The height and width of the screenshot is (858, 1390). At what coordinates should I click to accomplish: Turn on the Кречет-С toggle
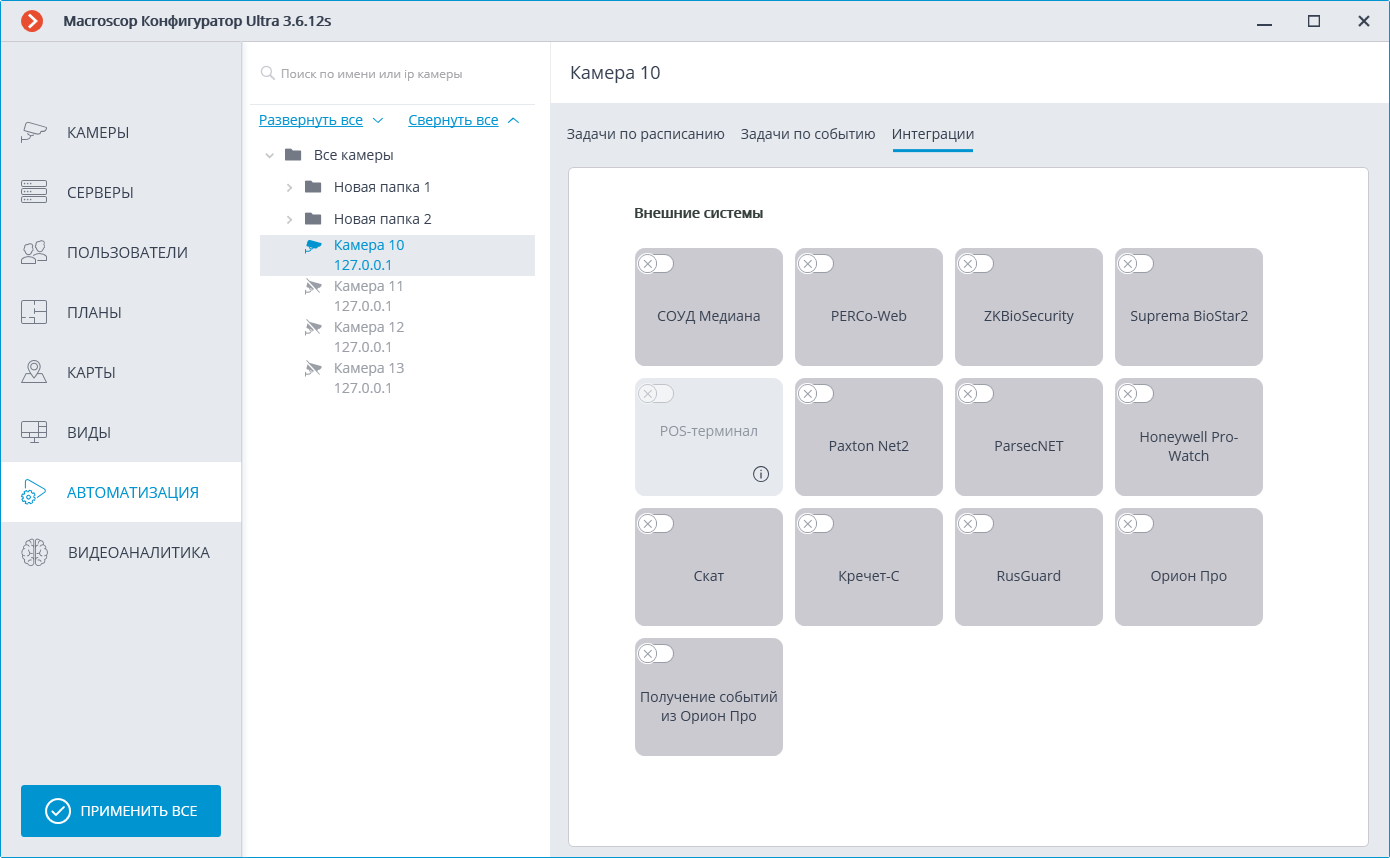click(x=816, y=524)
